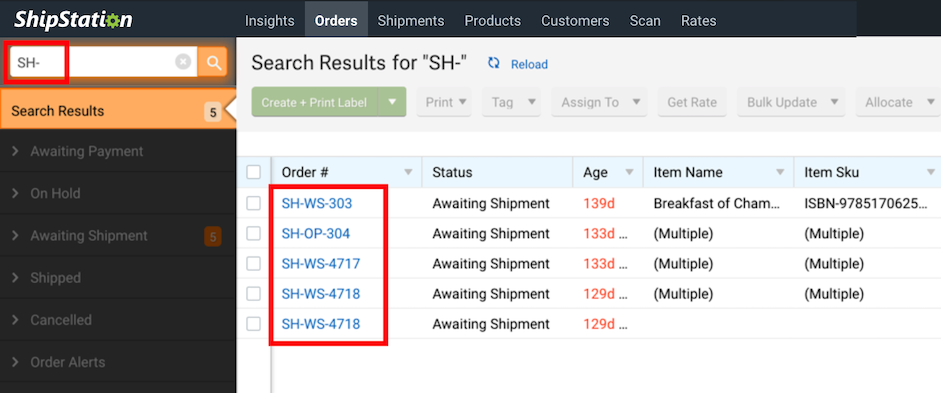Open order SH-WS-303
This screenshot has width=941, height=393.
coord(317,203)
